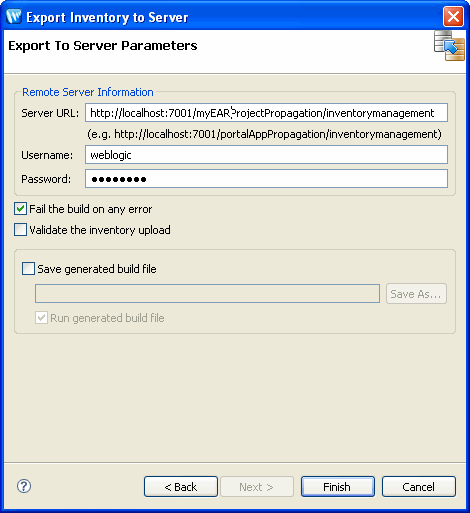Click the Export Inventory to Server title text

click(x=107, y=17)
